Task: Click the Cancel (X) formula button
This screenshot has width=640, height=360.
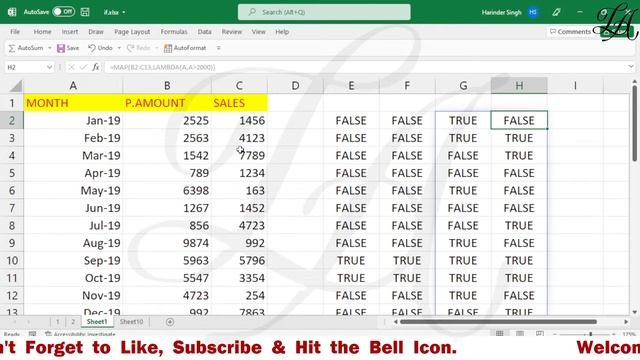Action: (x=71, y=67)
